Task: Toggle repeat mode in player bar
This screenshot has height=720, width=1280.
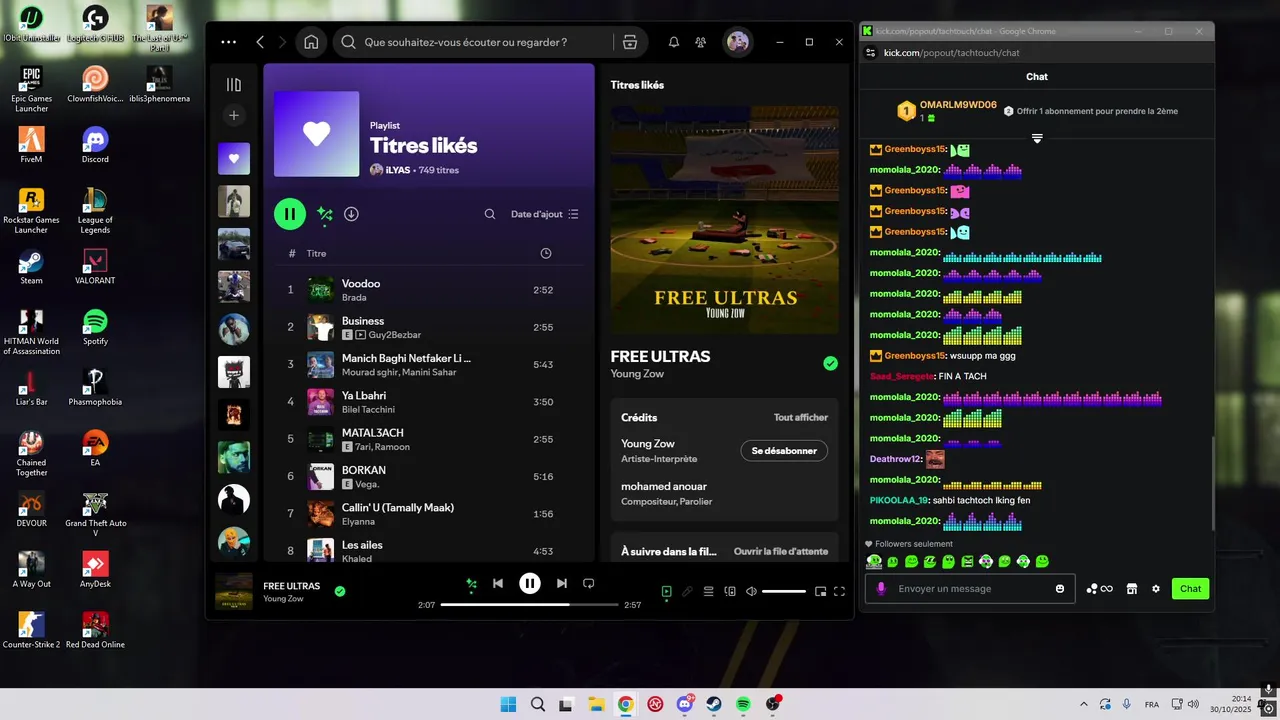Action: click(589, 583)
